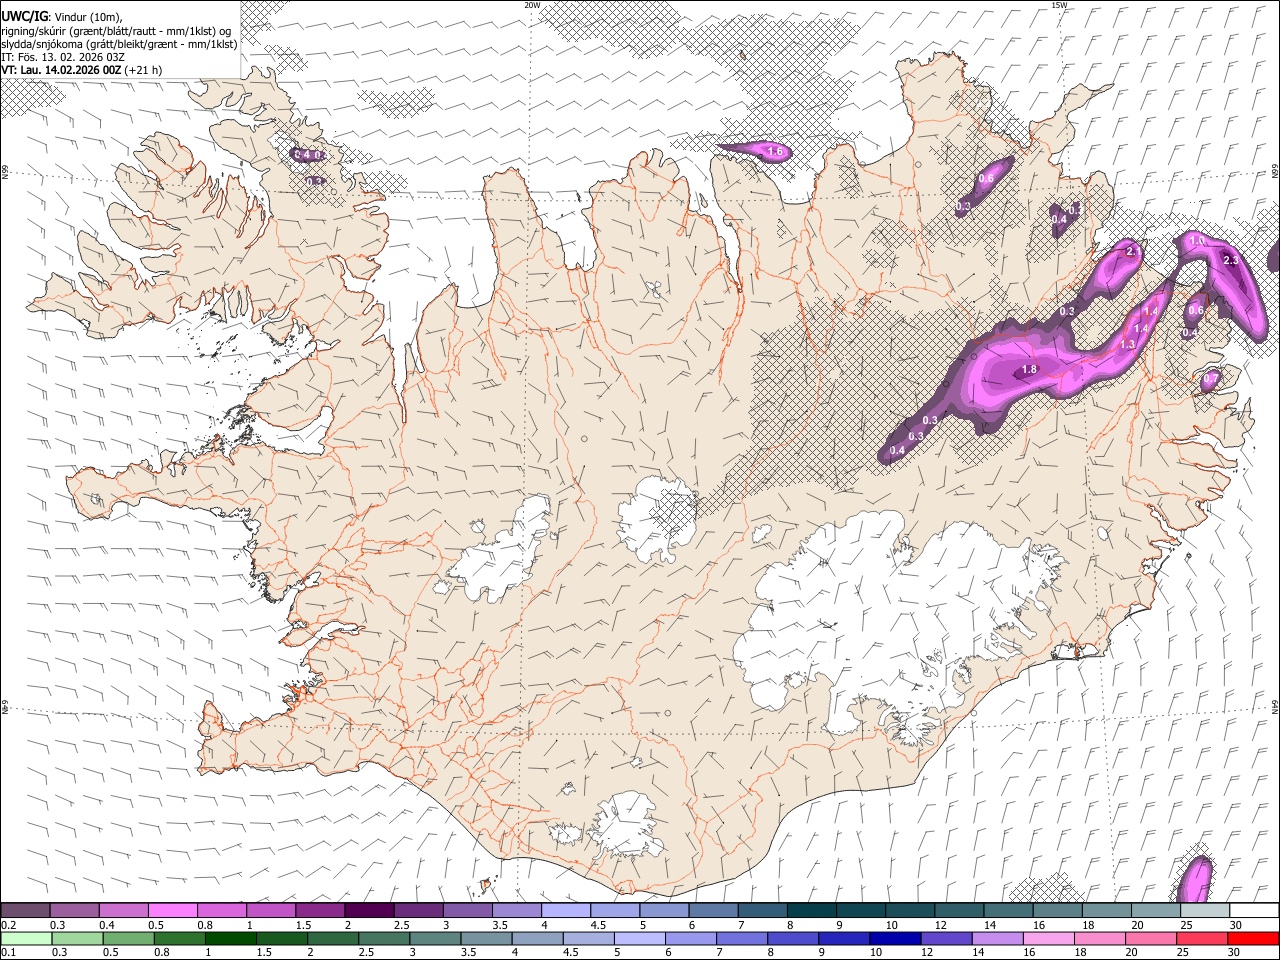Click the '1.8' snowfall value label
The width and height of the screenshot is (1280, 960).
coord(1029,370)
